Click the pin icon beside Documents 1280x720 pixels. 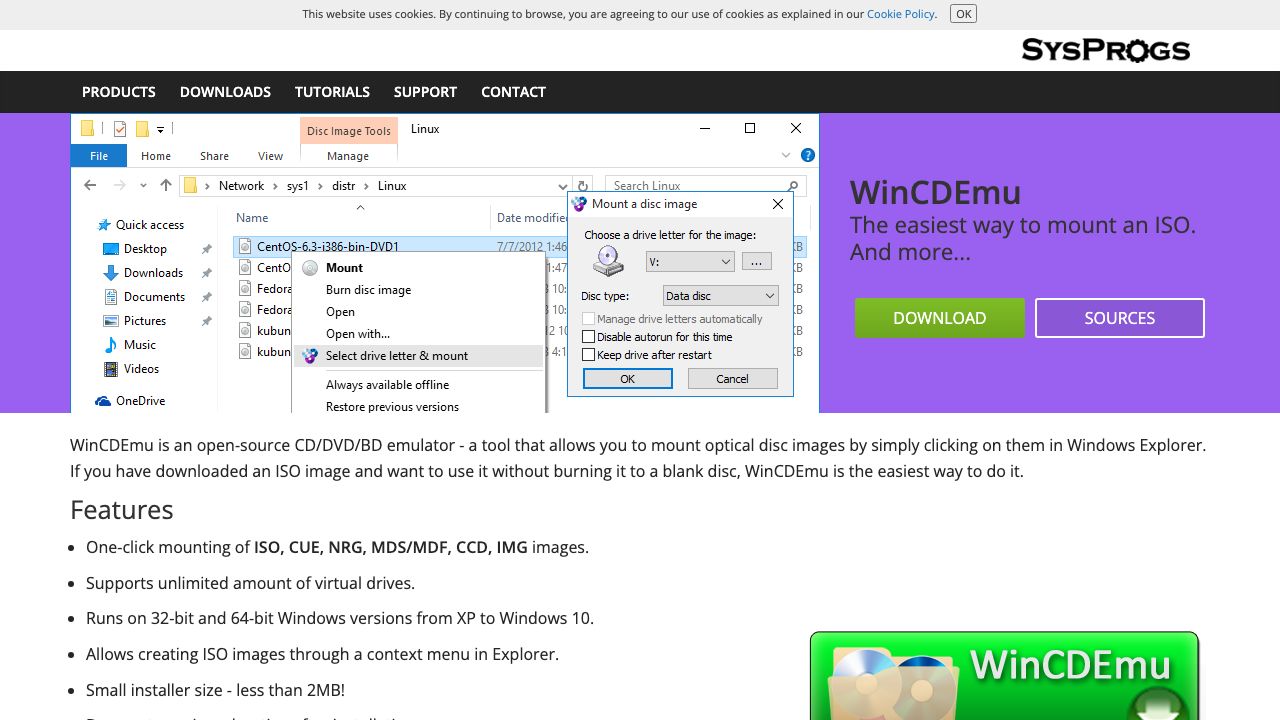207,297
